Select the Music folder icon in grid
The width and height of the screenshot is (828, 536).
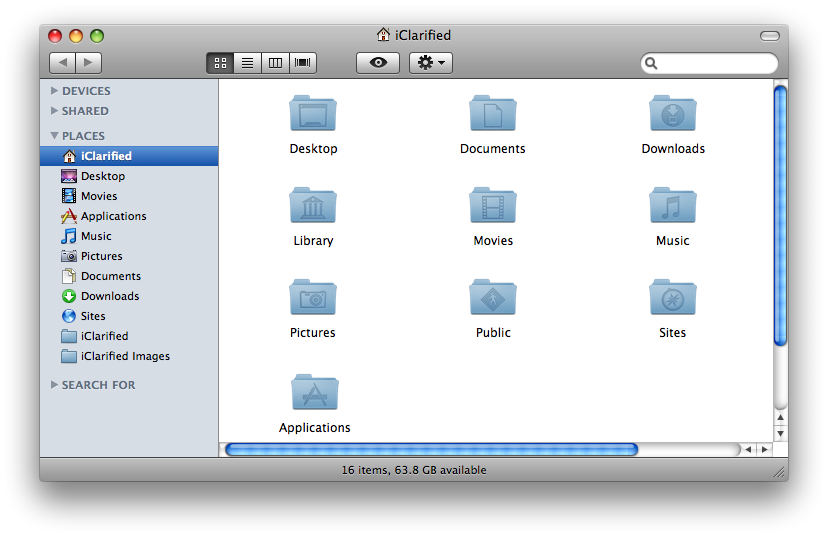click(672, 206)
